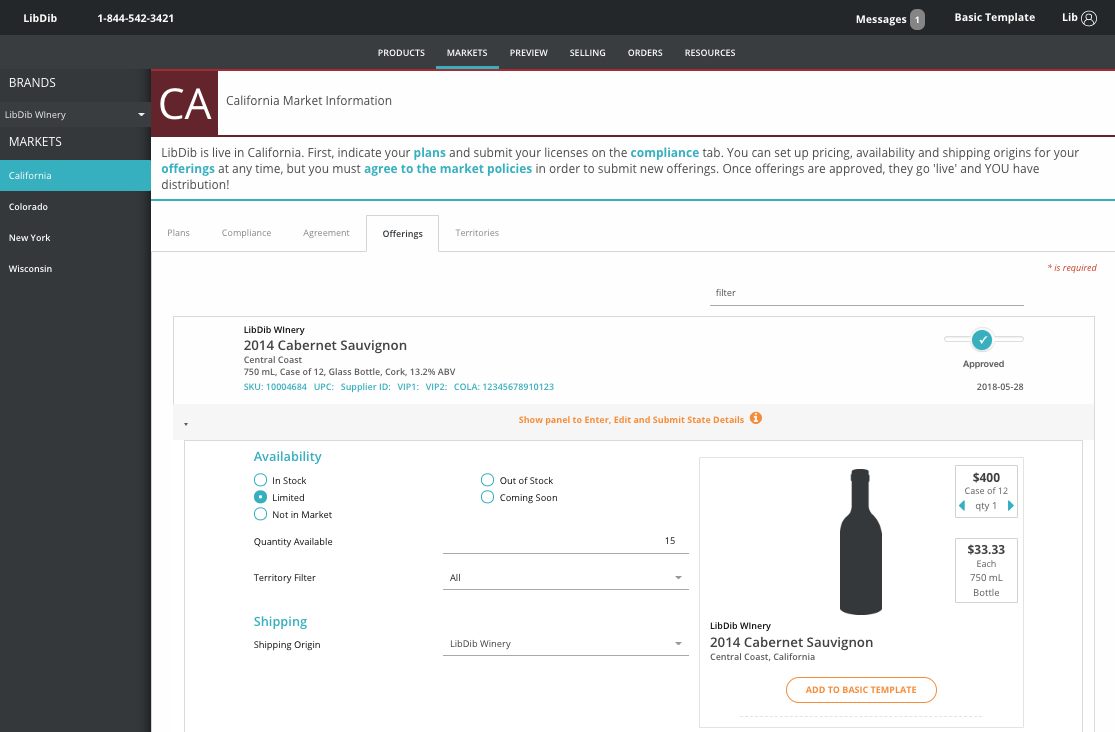
Task: Click the wine bottle product image
Action: tap(860, 541)
